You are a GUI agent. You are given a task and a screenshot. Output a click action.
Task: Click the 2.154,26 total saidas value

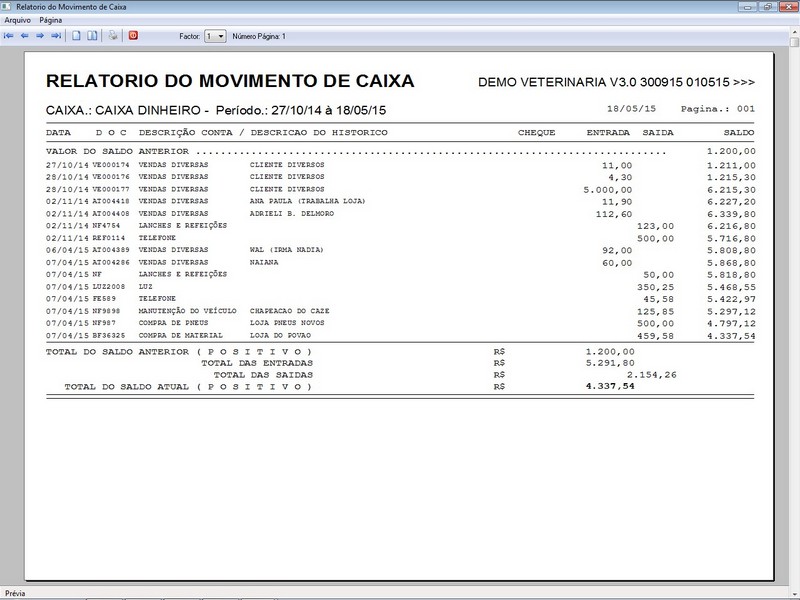[652, 375]
